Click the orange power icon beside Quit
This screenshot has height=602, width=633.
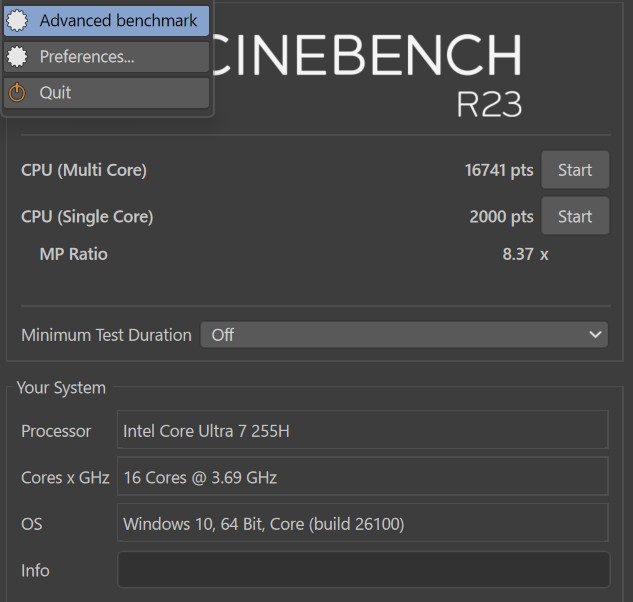pyautogui.click(x=17, y=92)
